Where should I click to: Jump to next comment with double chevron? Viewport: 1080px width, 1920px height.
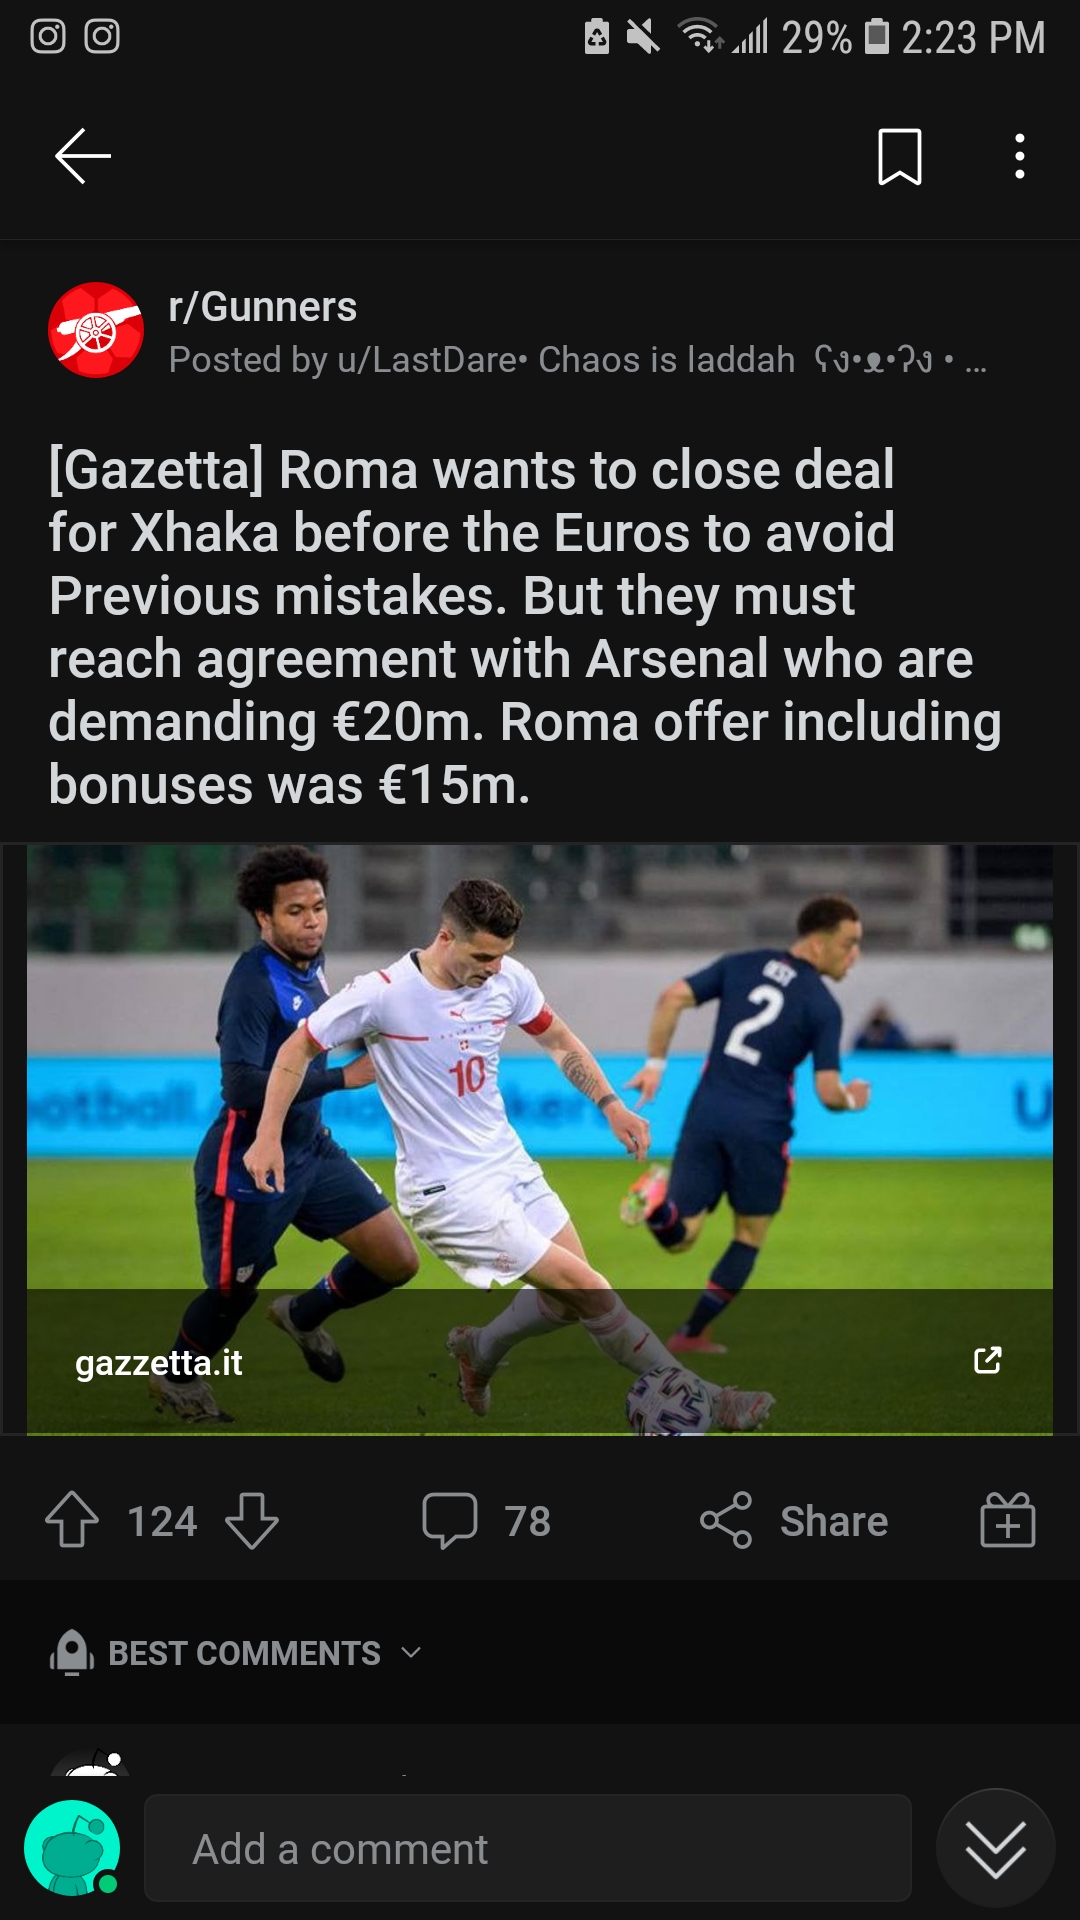[x=995, y=1848]
